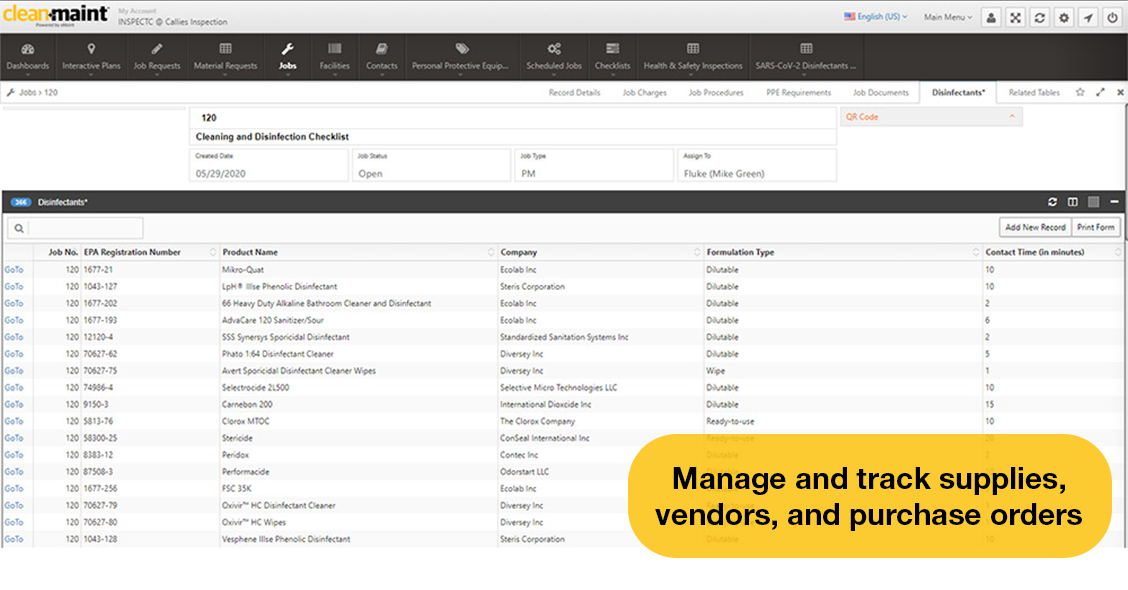Open Personal Protective Equipment module

(460, 57)
